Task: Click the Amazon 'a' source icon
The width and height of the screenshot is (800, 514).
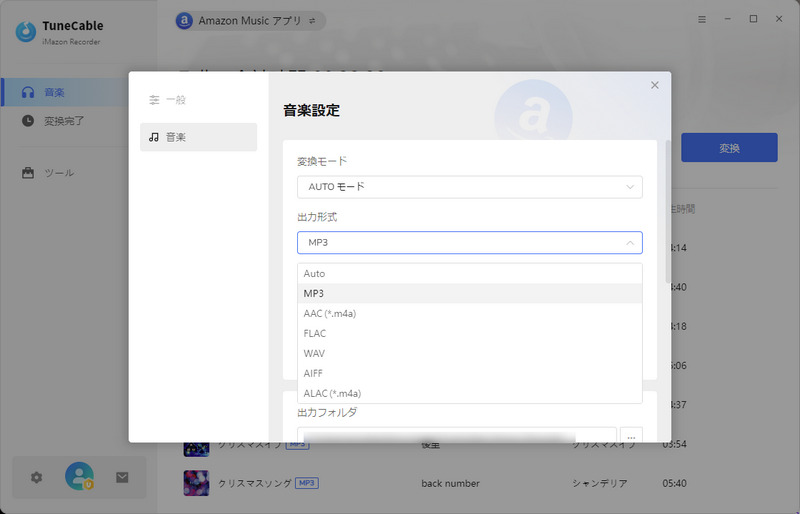Action: pos(184,21)
